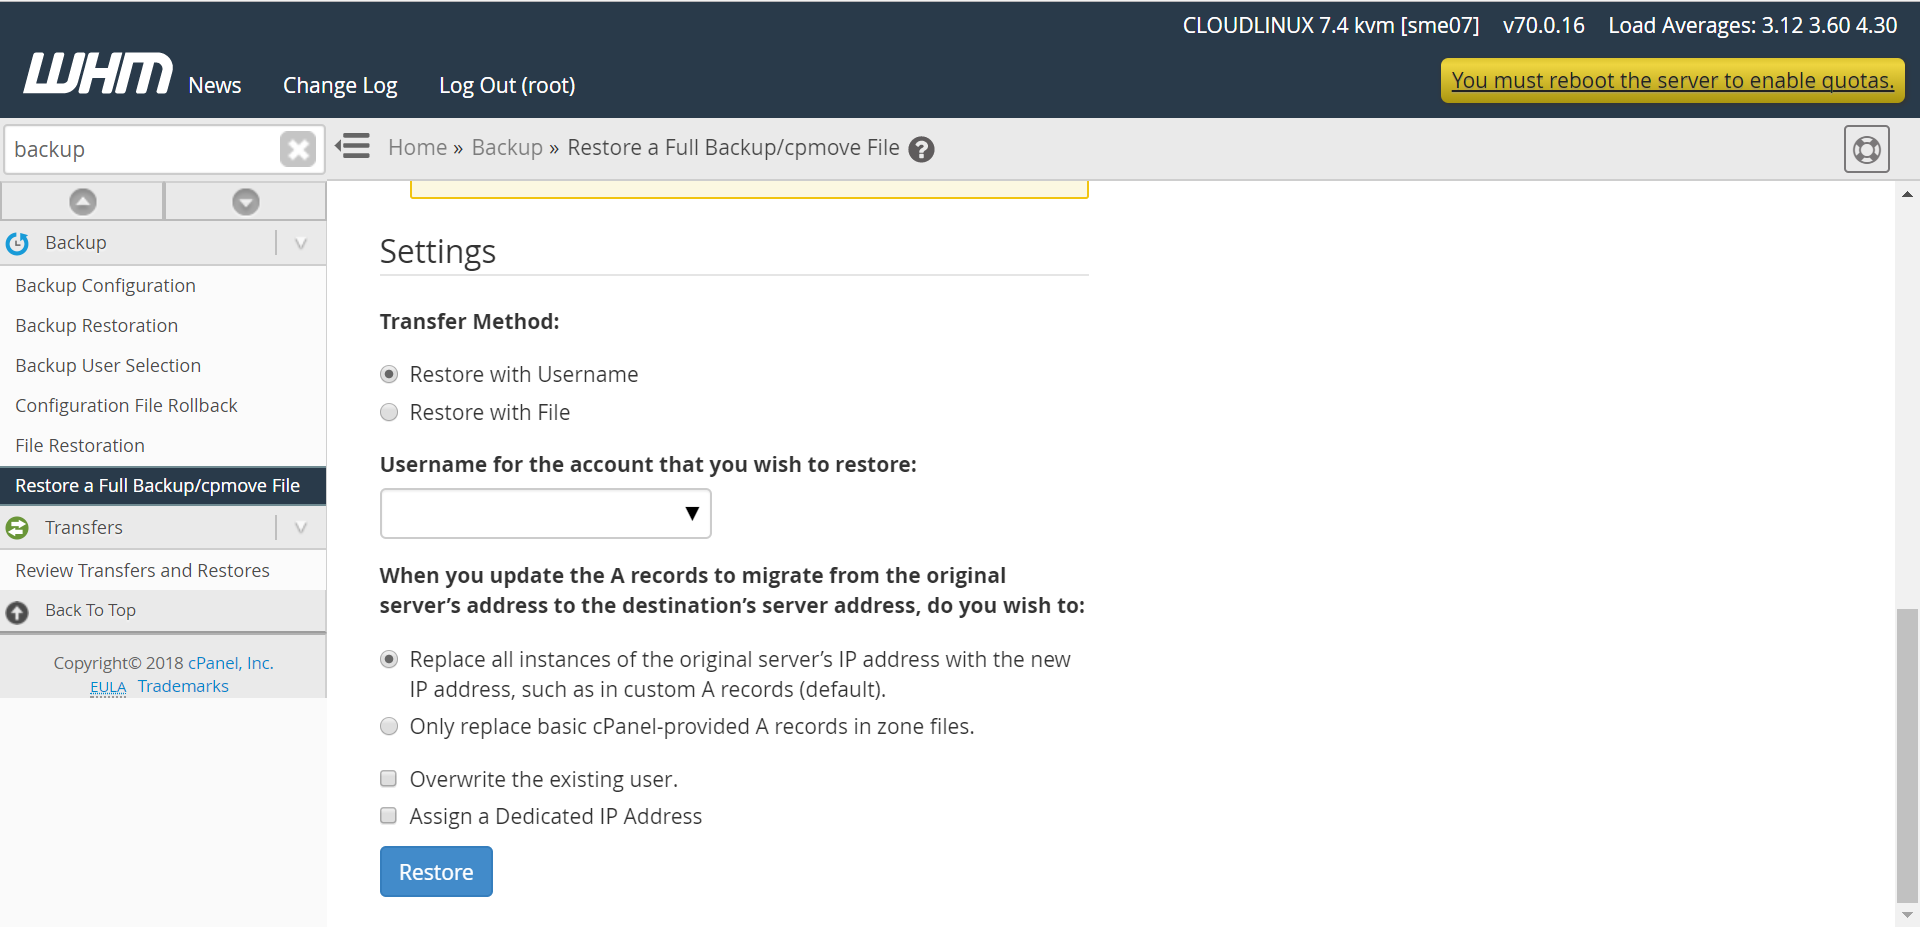Collapse the Backup section chevron

[x=301, y=244]
